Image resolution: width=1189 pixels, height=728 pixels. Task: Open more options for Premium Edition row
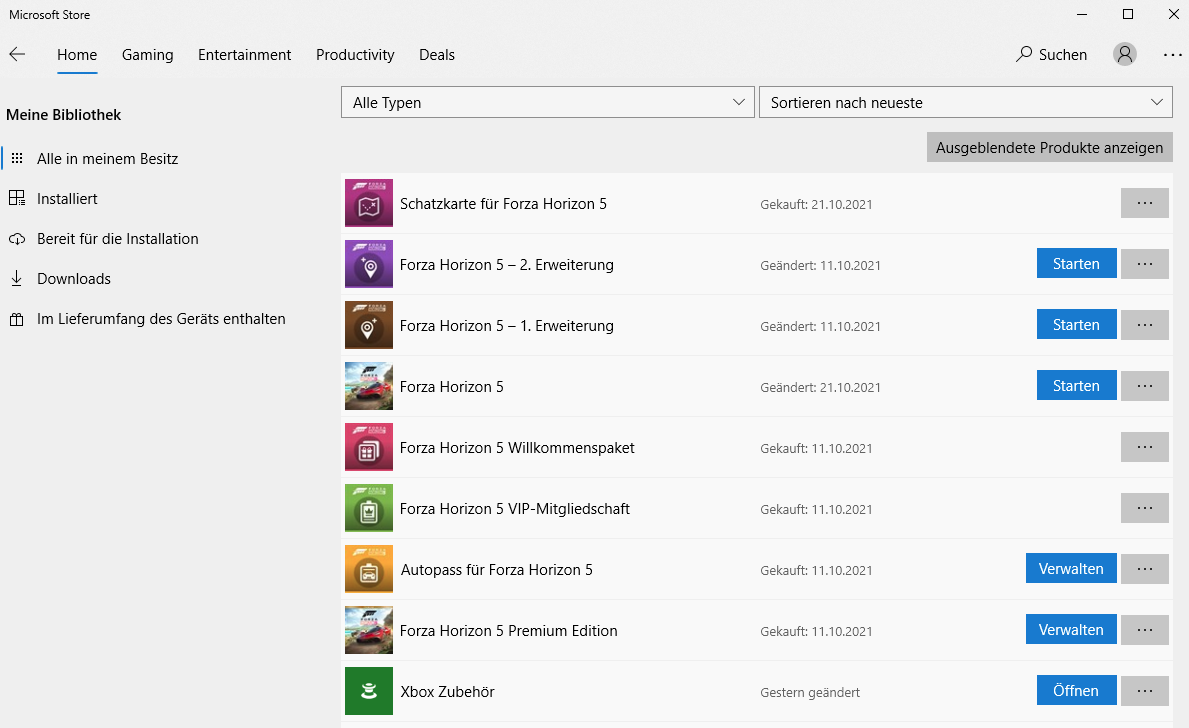tap(1144, 629)
